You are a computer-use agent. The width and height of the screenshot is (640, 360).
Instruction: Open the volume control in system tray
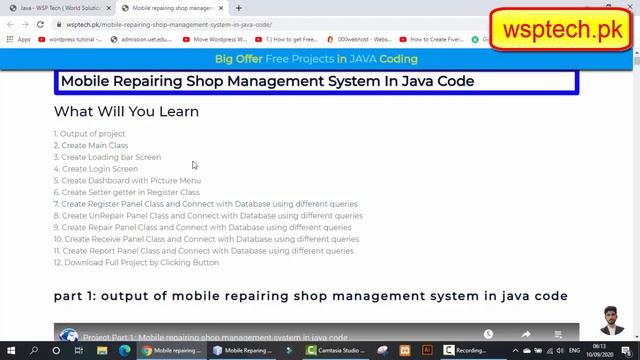click(x=560, y=351)
